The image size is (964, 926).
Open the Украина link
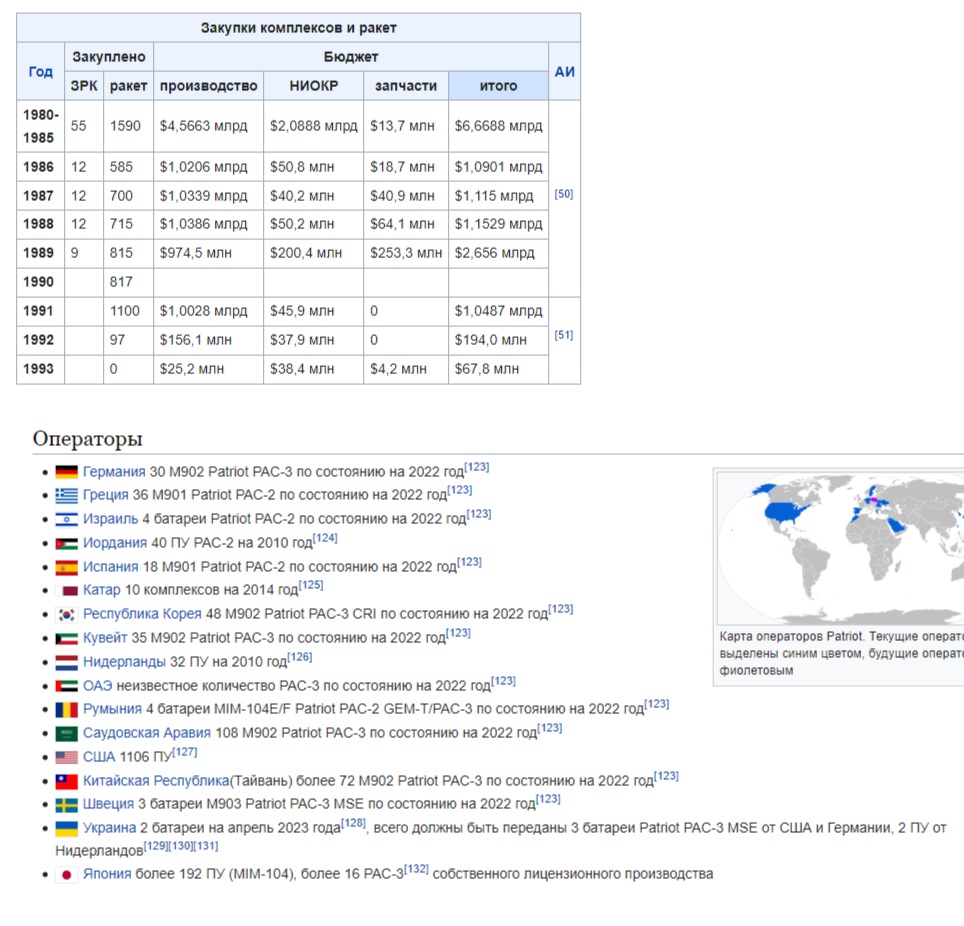(109, 828)
